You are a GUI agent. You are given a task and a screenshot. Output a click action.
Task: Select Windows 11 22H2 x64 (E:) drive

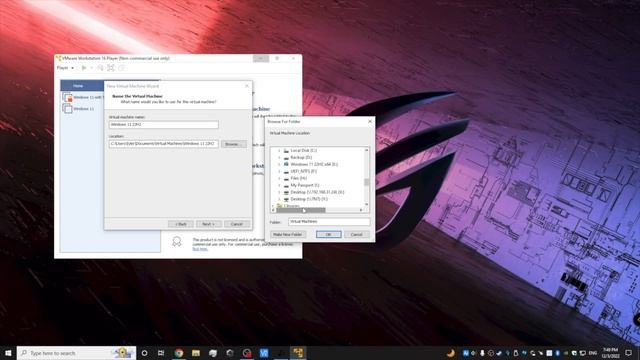(314, 164)
